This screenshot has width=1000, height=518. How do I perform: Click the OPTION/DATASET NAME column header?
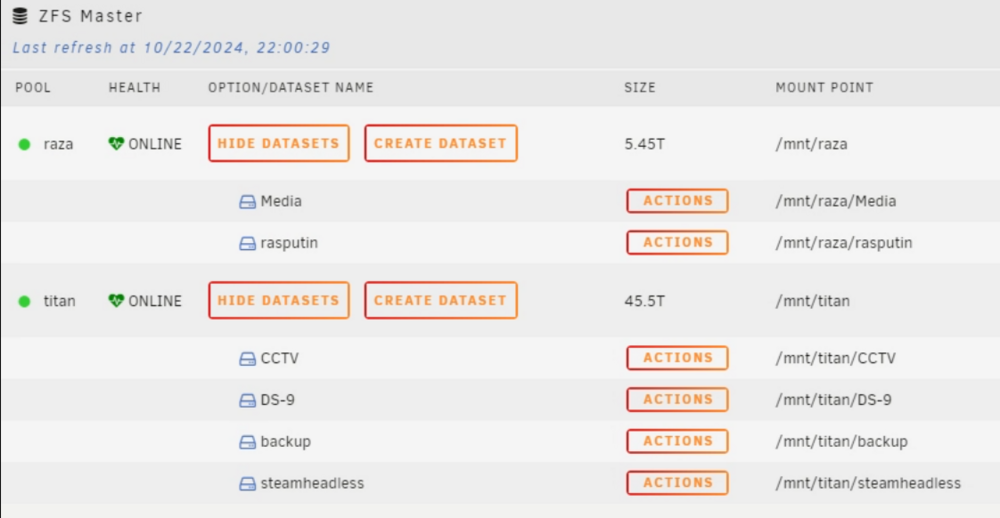[x=291, y=87]
